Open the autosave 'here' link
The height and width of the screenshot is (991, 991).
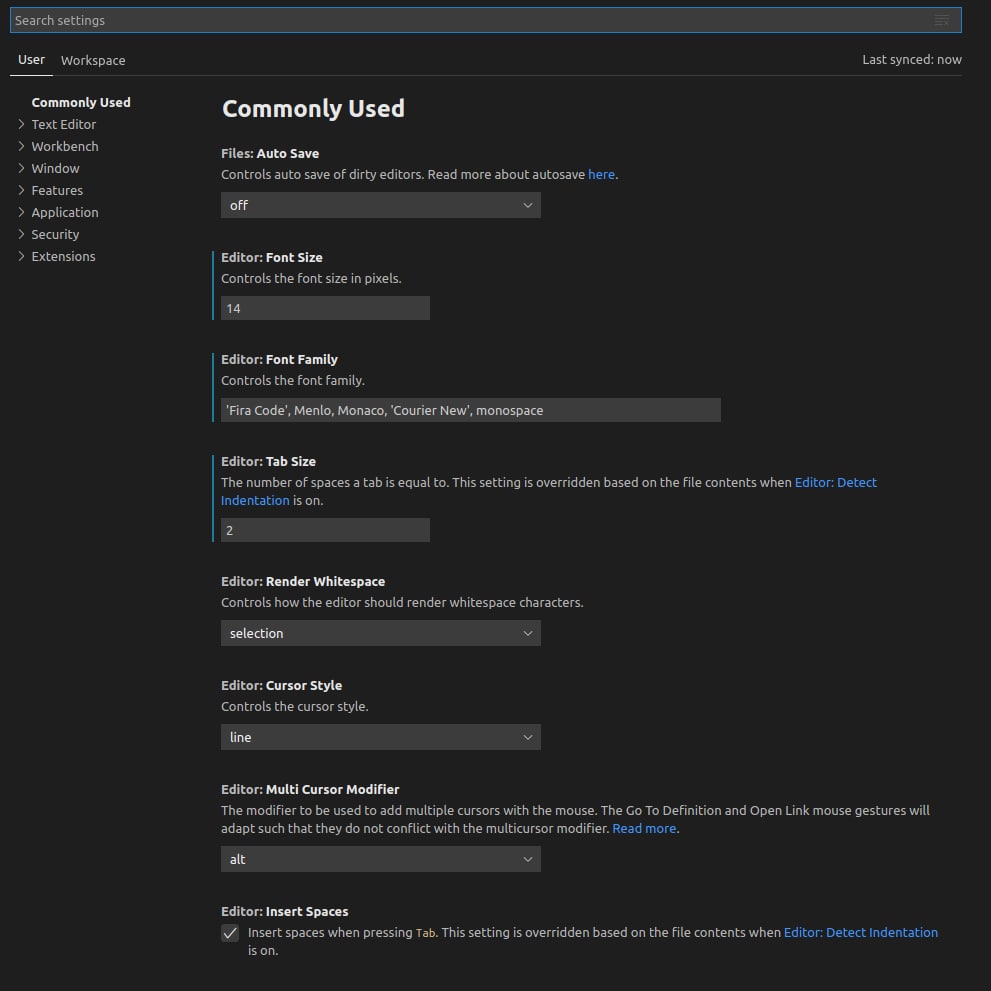[x=601, y=174]
